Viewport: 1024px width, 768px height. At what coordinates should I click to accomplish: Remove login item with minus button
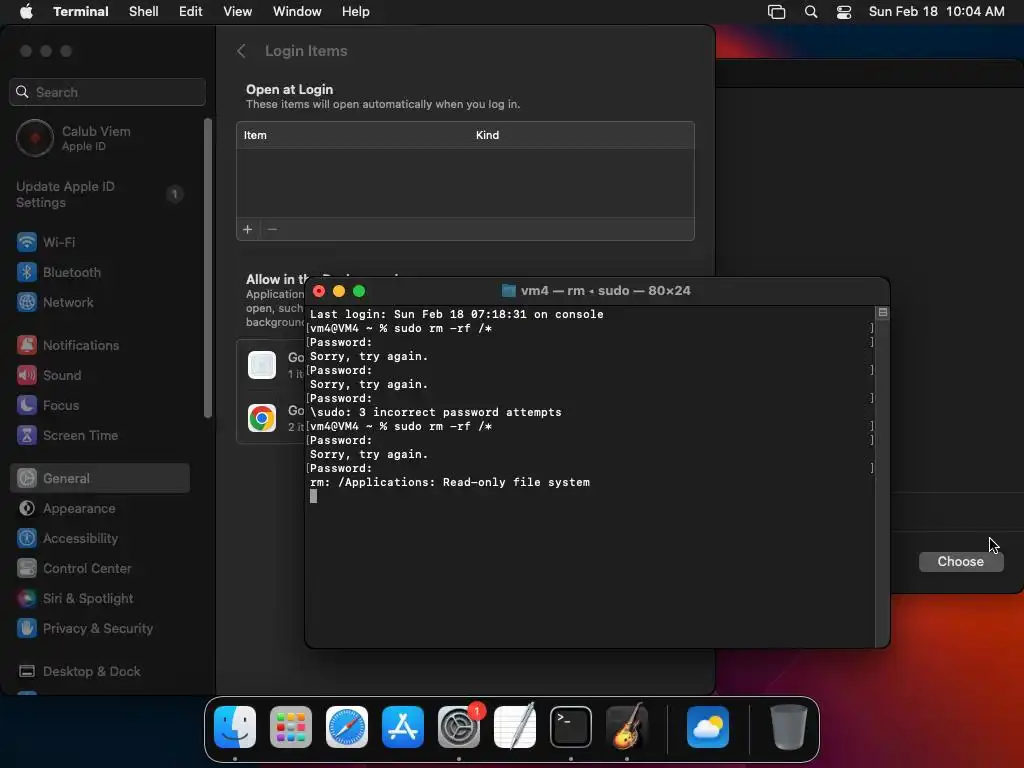click(x=272, y=229)
